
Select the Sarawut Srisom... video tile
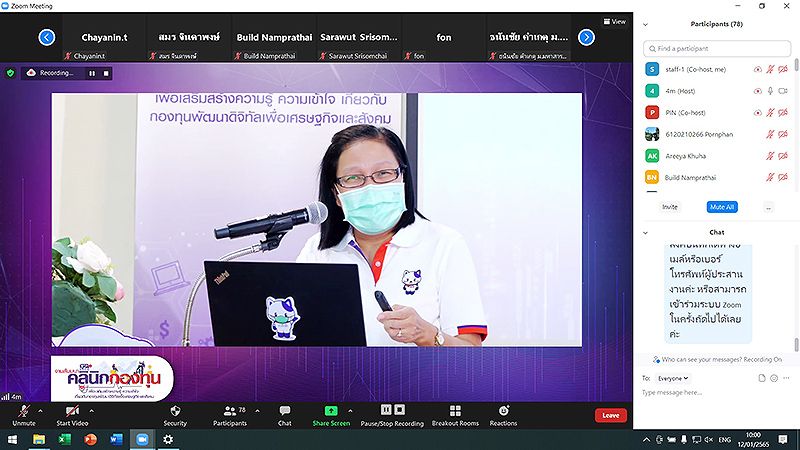pyautogui.click(x=359, y=38)
